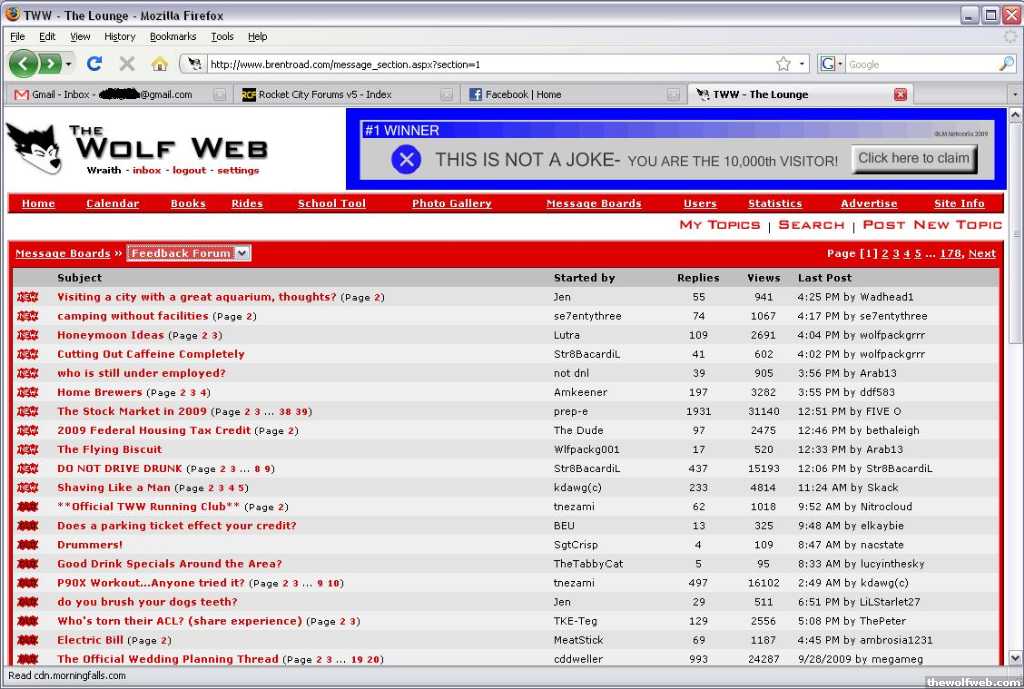Viewport: 1024px width, 689px height.
Task: Open the Home Brewers thread
Action: [x=99, y=392]
